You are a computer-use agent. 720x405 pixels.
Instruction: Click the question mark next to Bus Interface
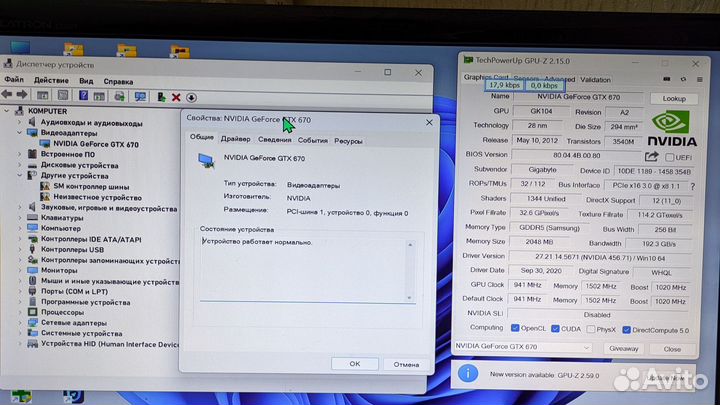coord(692,186)
